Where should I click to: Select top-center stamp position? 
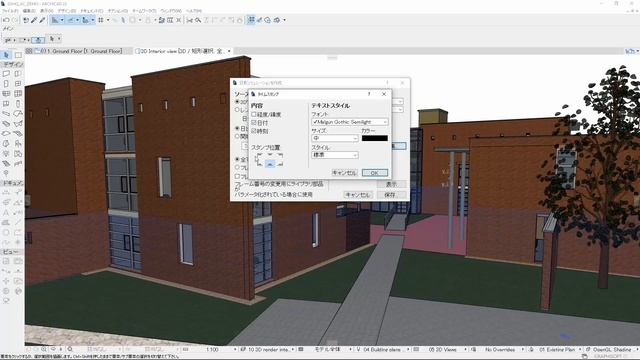click(269, 155)
